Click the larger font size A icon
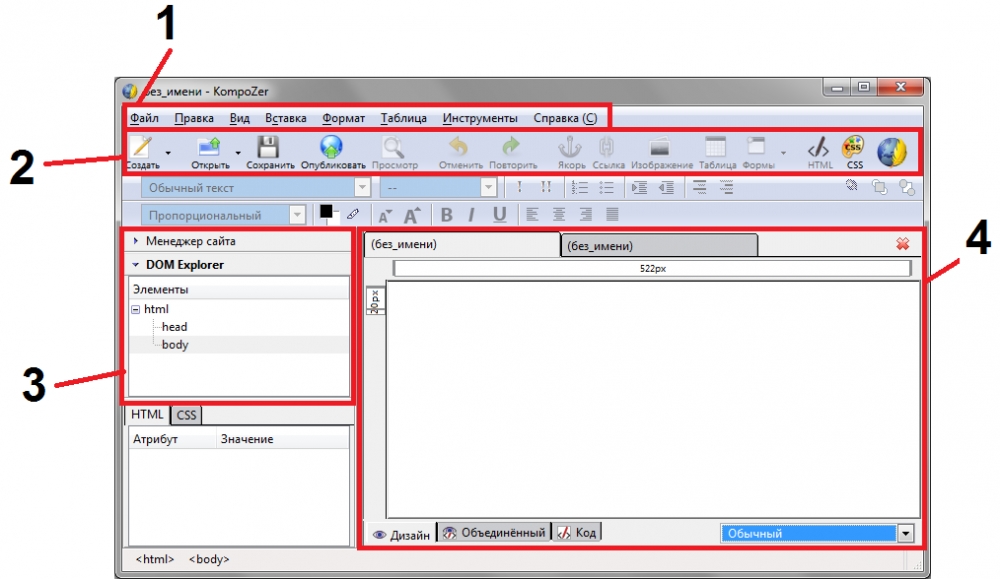The image size is (1000, 579). click(412, 215)
